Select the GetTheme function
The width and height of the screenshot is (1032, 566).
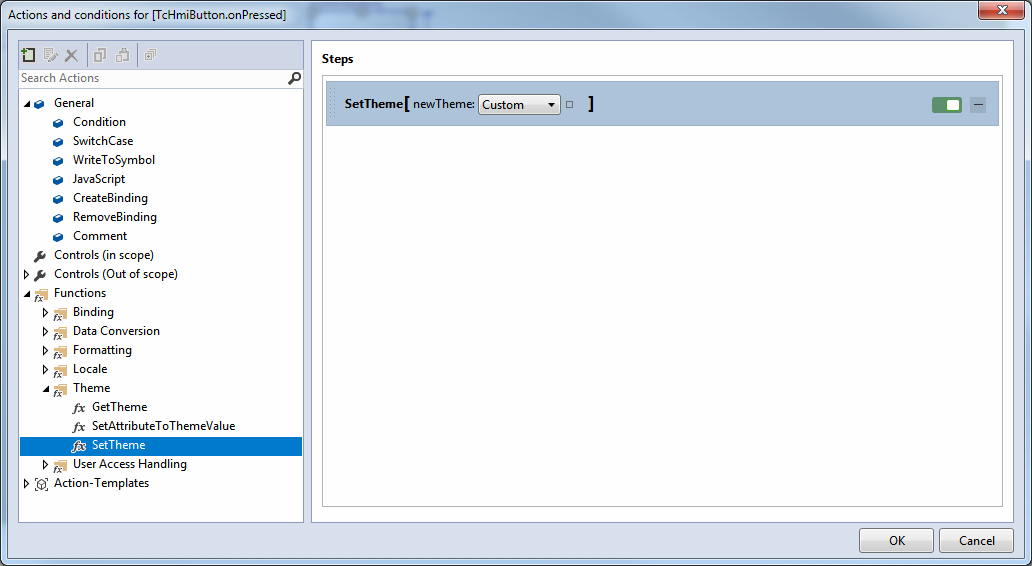pyautogui.click(x=119, y=407)
